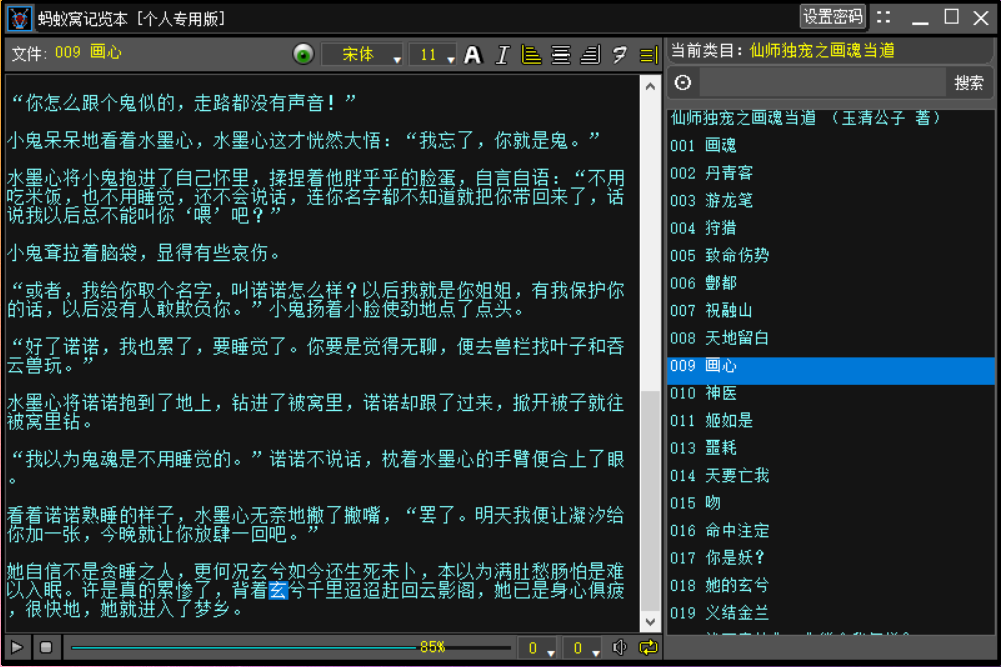The image size is (1001, 667).
Task: Toggle bold formatting with the A icon
Action: point(472,55)
